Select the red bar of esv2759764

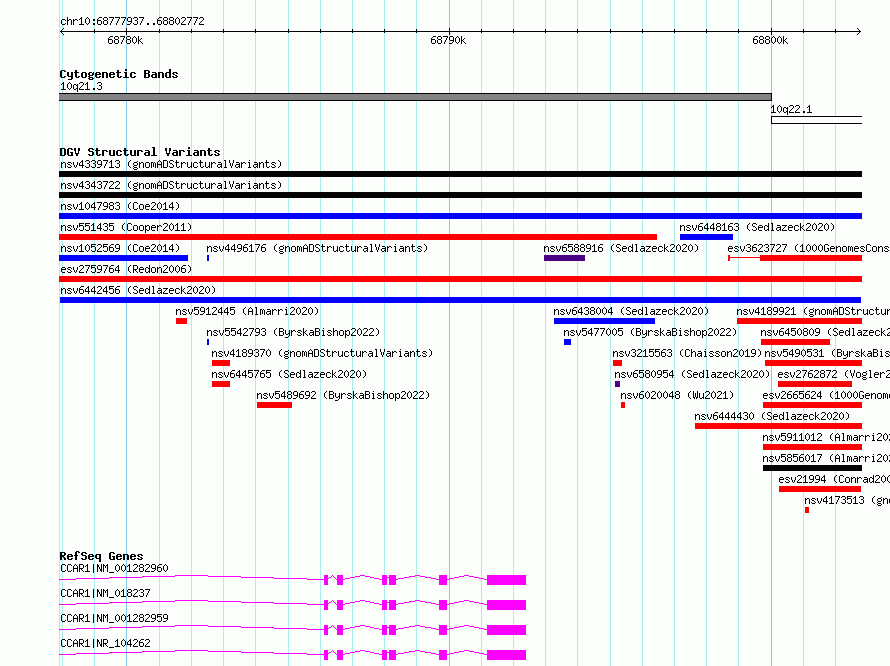pos(460,279)
